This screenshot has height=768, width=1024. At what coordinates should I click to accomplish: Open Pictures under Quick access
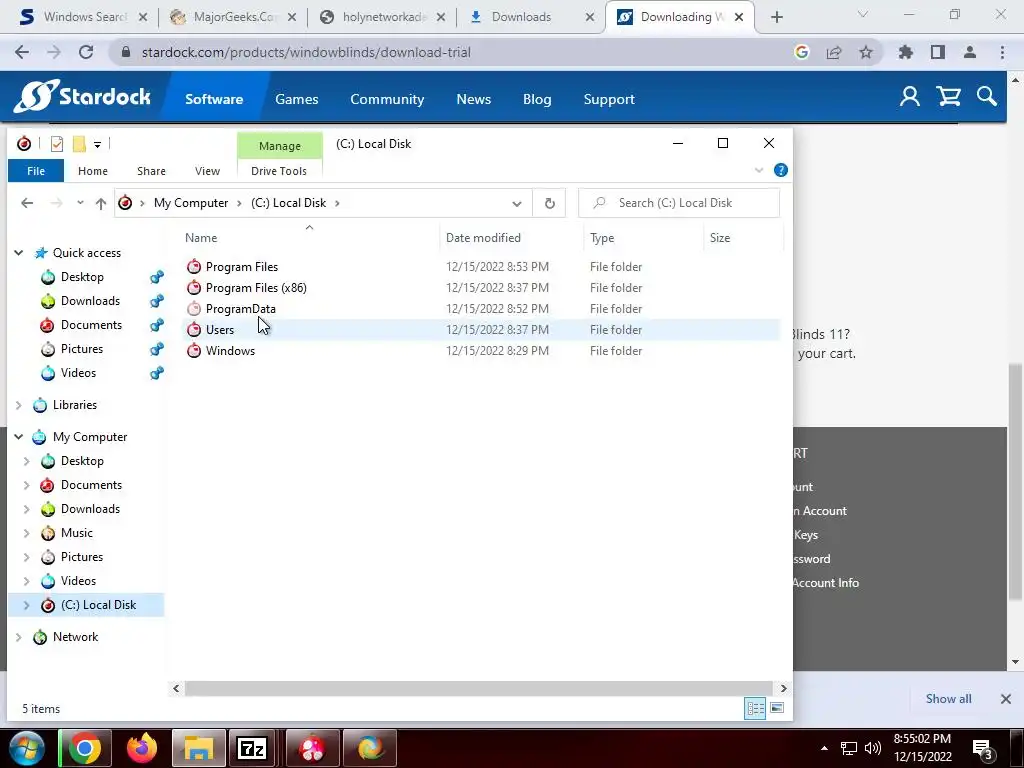click(82, 349)
